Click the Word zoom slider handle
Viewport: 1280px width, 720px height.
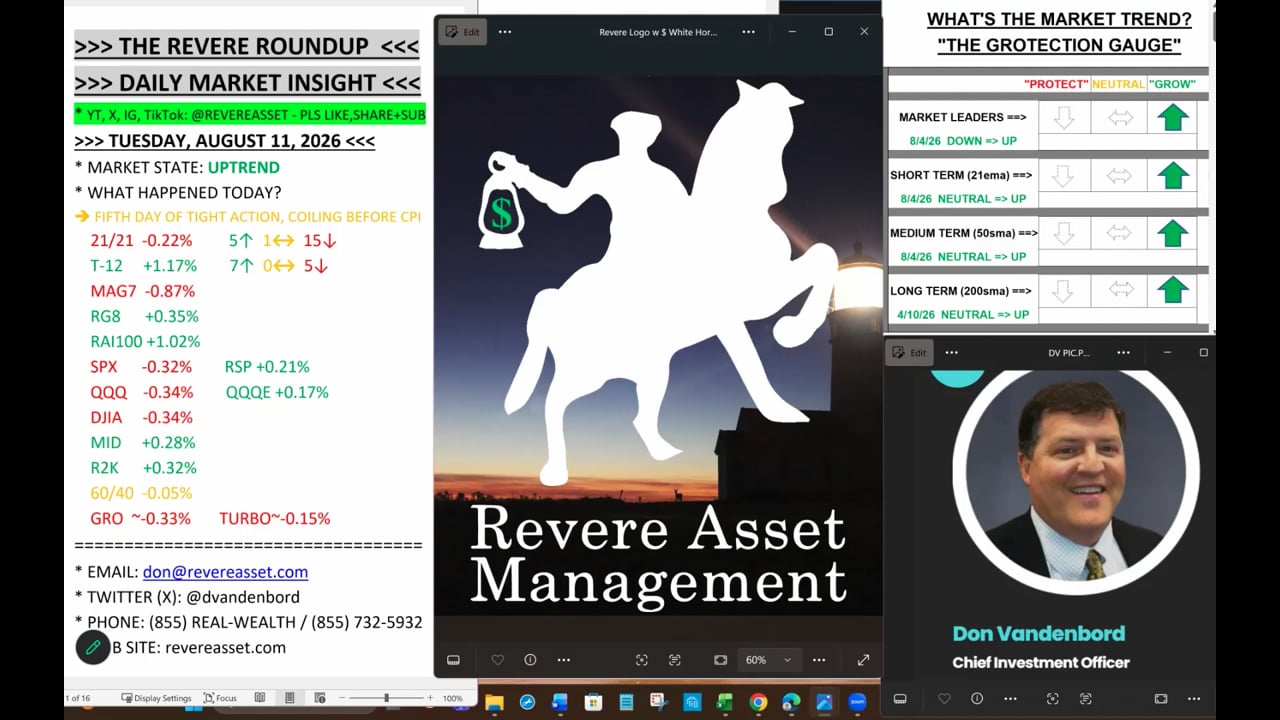386,698
